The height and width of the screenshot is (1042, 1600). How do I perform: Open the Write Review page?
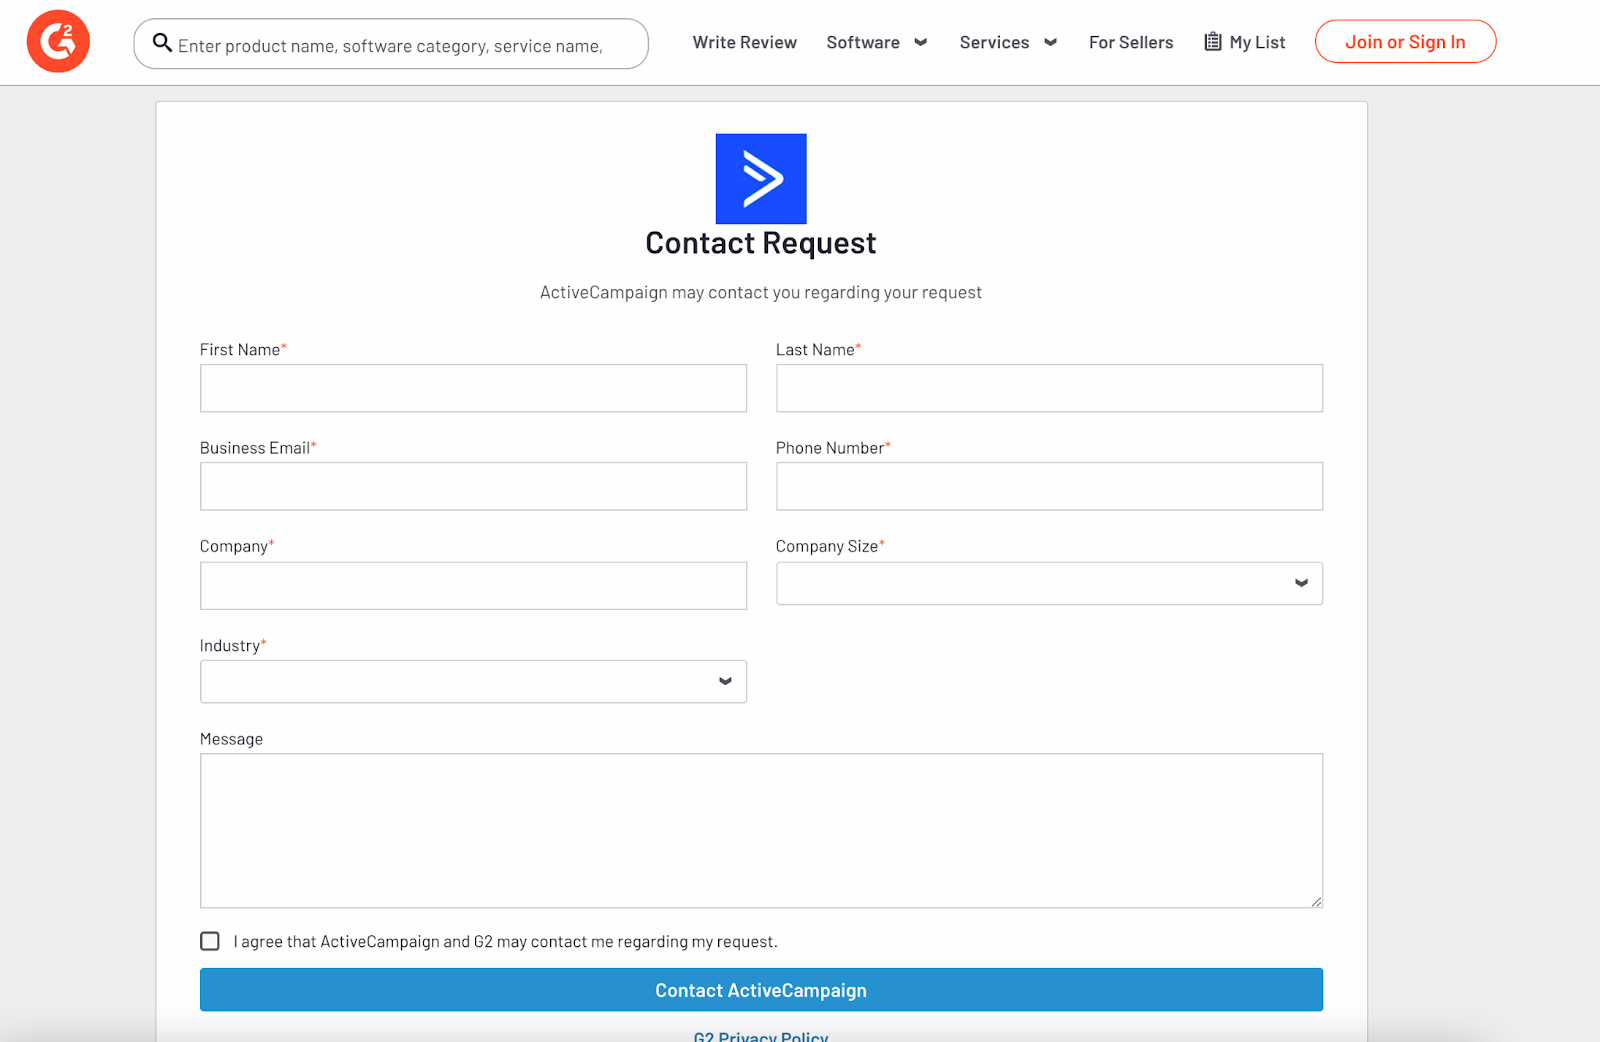745,42
